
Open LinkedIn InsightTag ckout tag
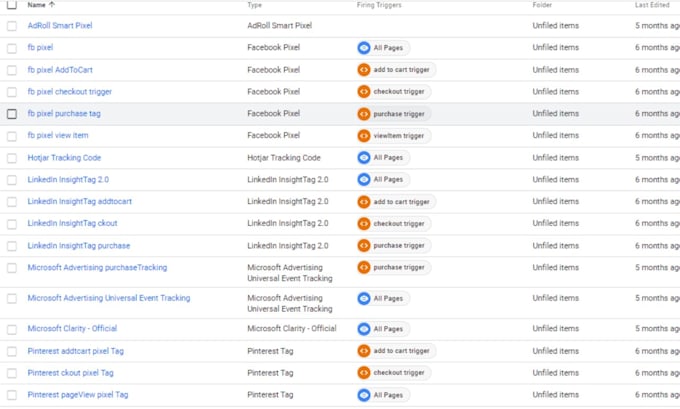point(72,223)
